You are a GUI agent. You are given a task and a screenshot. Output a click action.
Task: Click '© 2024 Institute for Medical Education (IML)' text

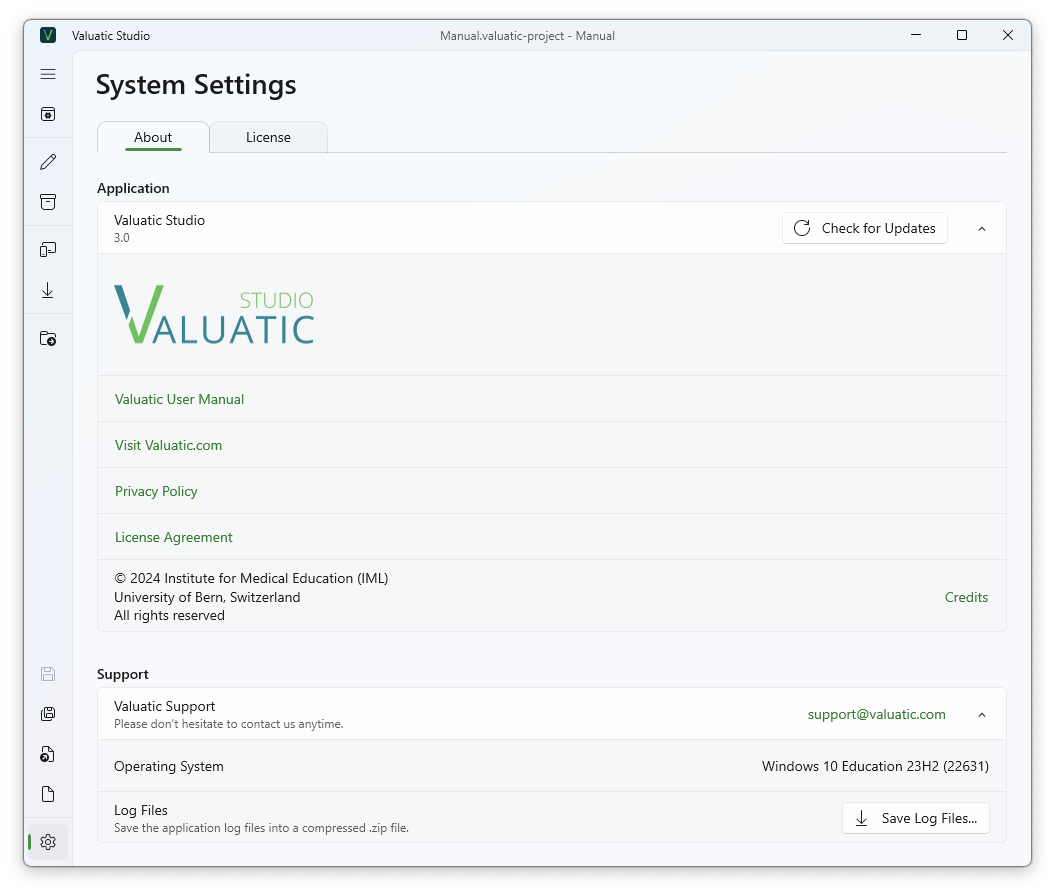(251, 579)
